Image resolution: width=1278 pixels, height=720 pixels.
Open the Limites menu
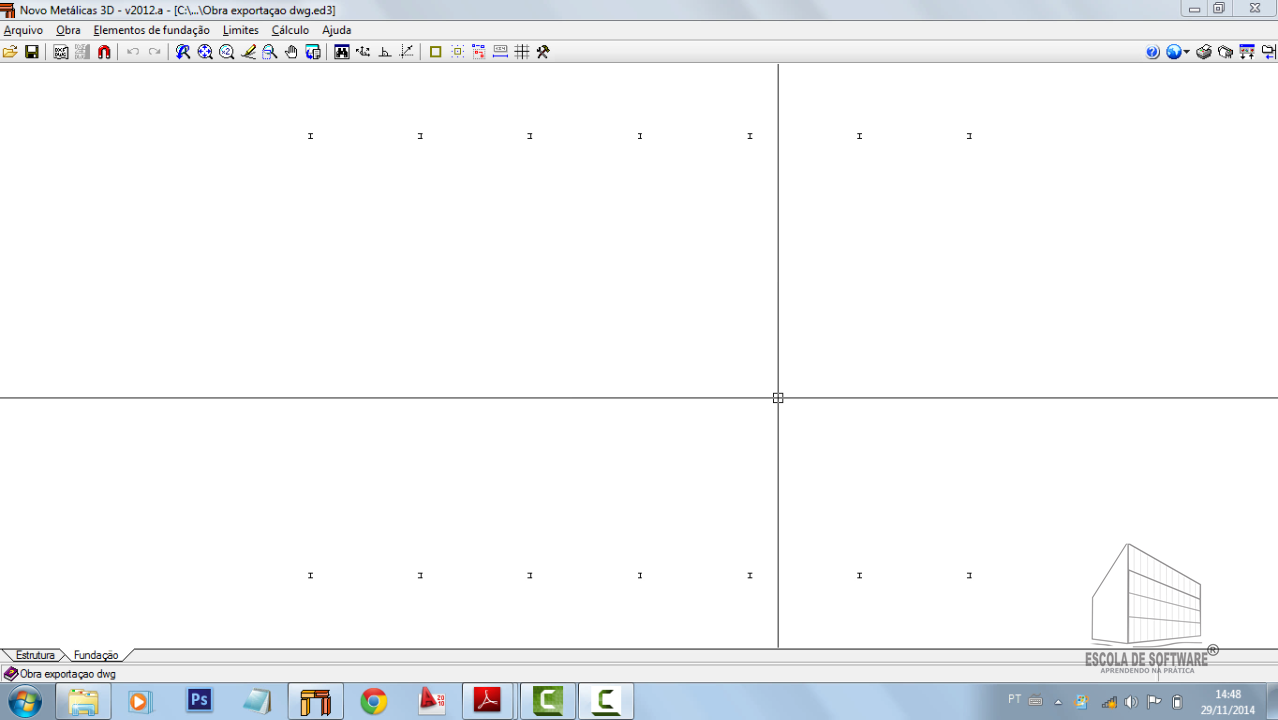[240, 30]
